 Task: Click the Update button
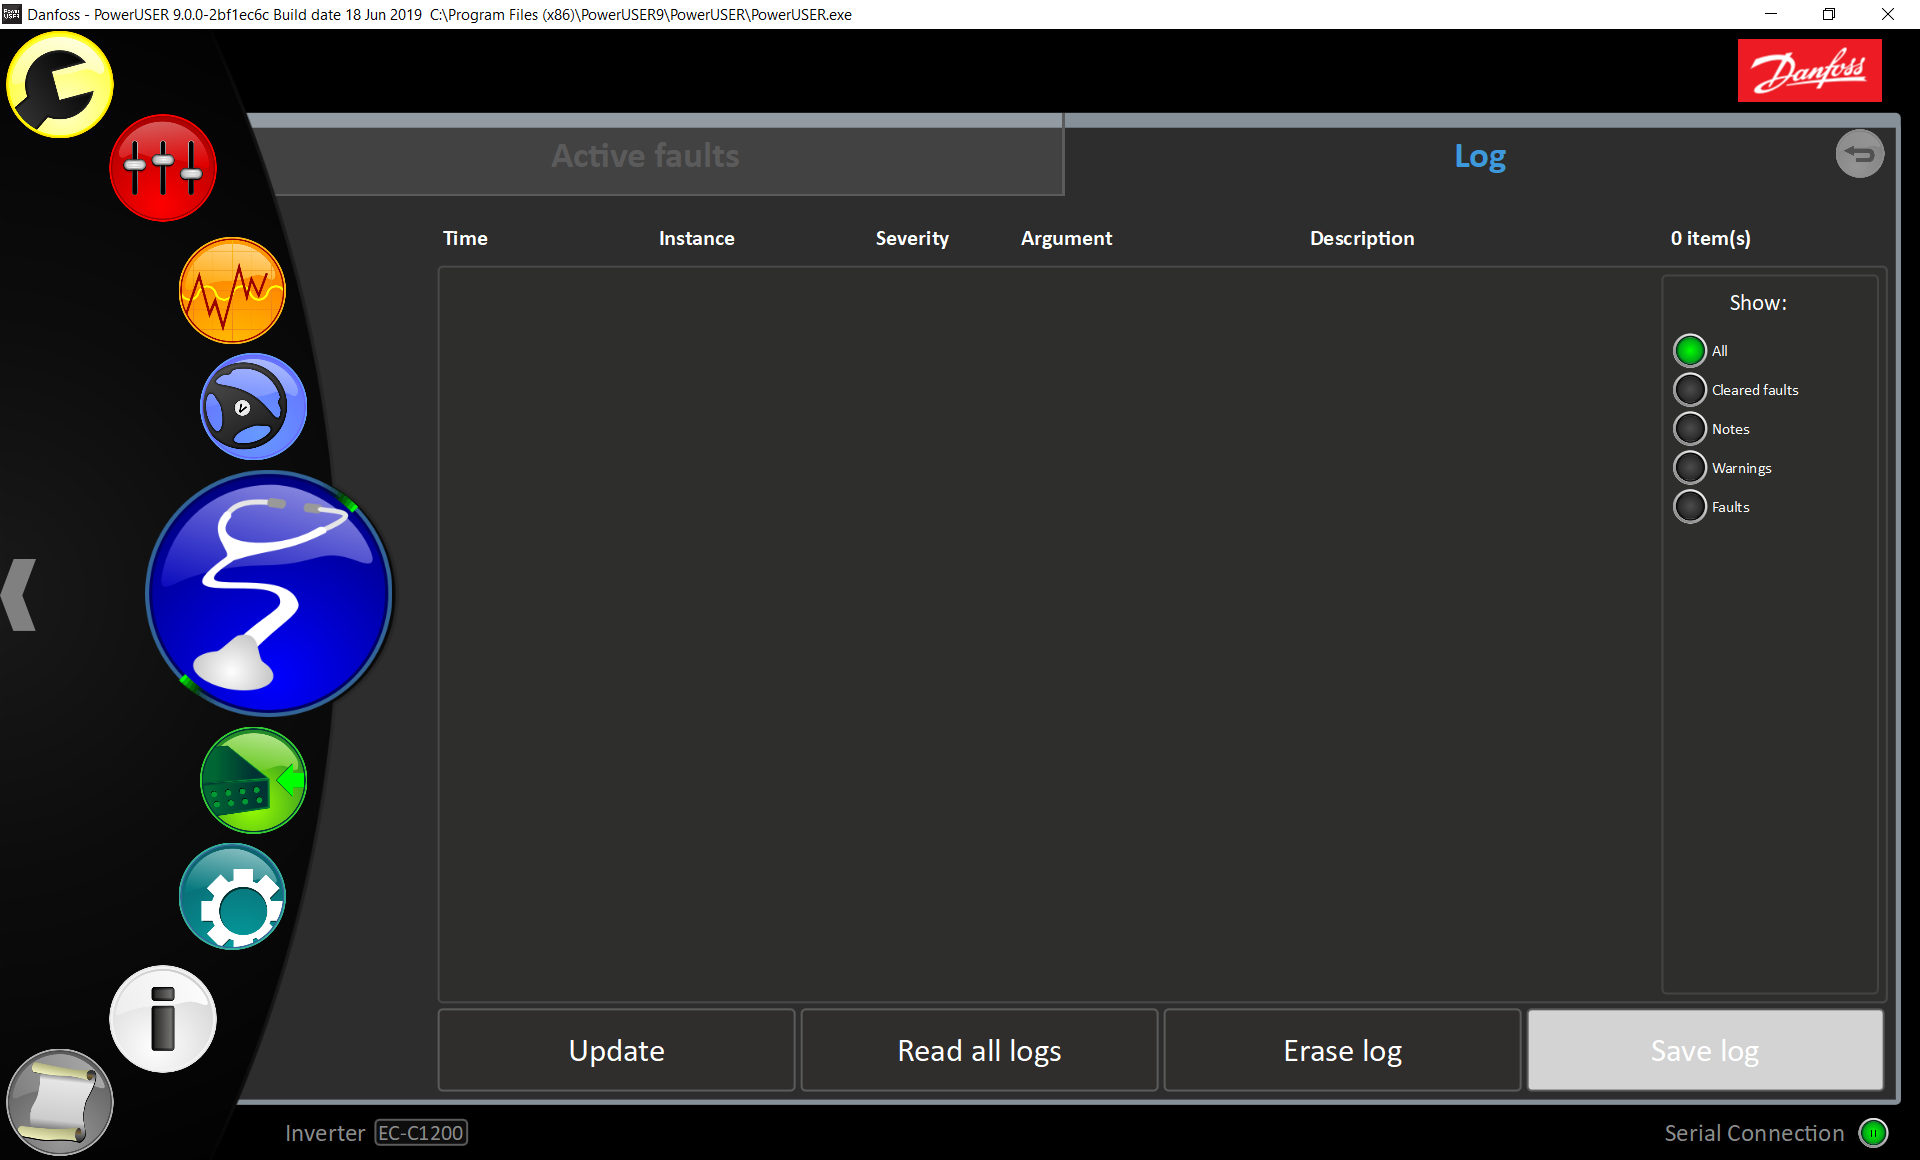click(x=614, y=1050)
